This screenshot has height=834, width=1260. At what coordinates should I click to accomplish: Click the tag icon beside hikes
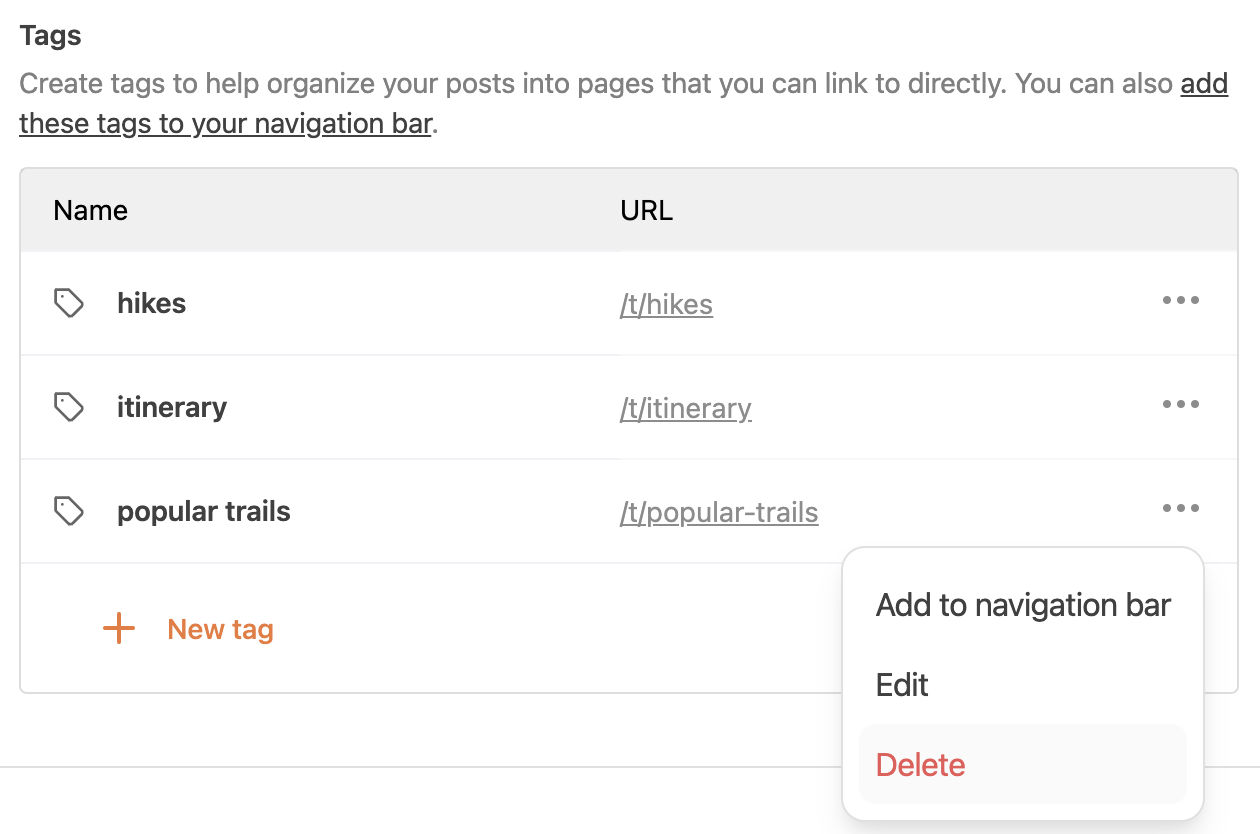point(69,302)
